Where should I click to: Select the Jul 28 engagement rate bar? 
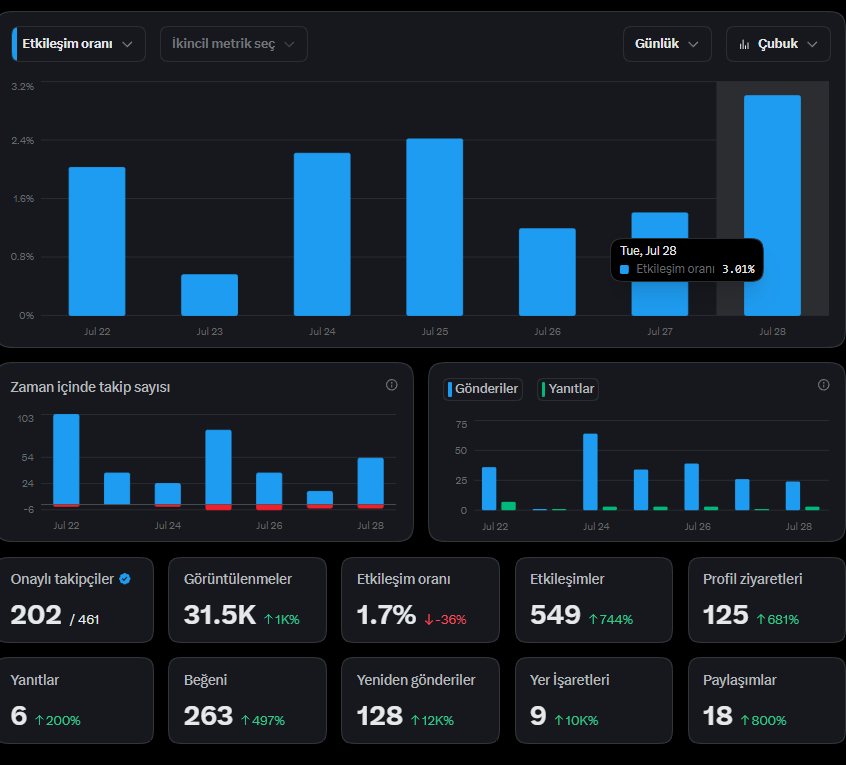[x=772, y=206]
